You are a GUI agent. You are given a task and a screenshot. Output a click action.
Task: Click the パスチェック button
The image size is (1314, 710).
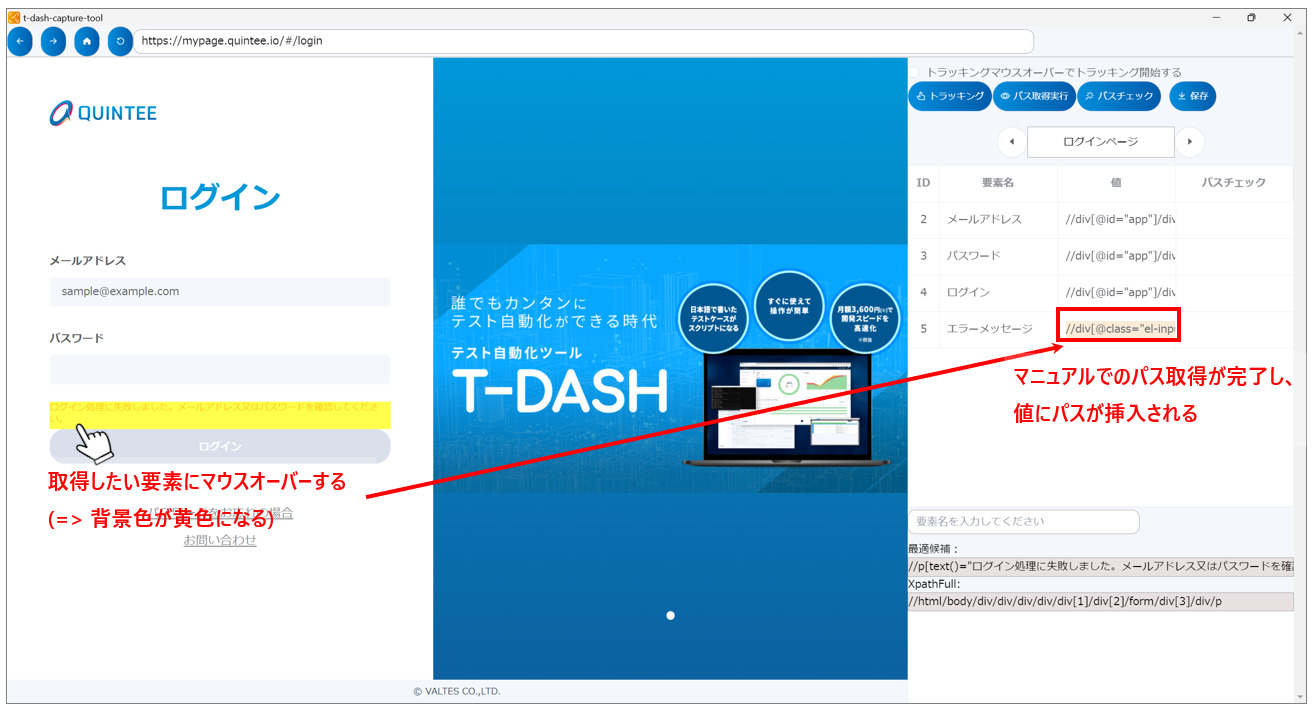(1121, 96)
